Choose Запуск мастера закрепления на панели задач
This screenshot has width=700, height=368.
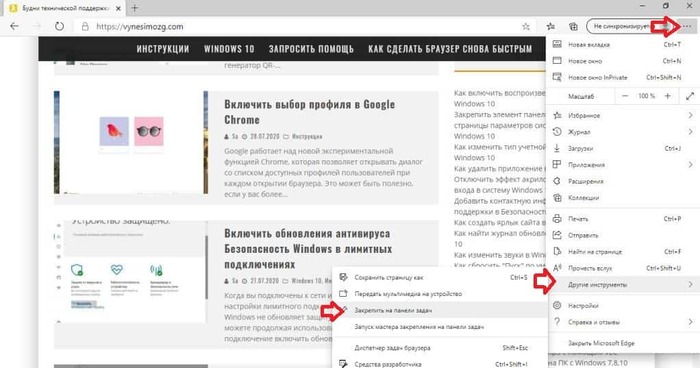(x=440, y=326)
